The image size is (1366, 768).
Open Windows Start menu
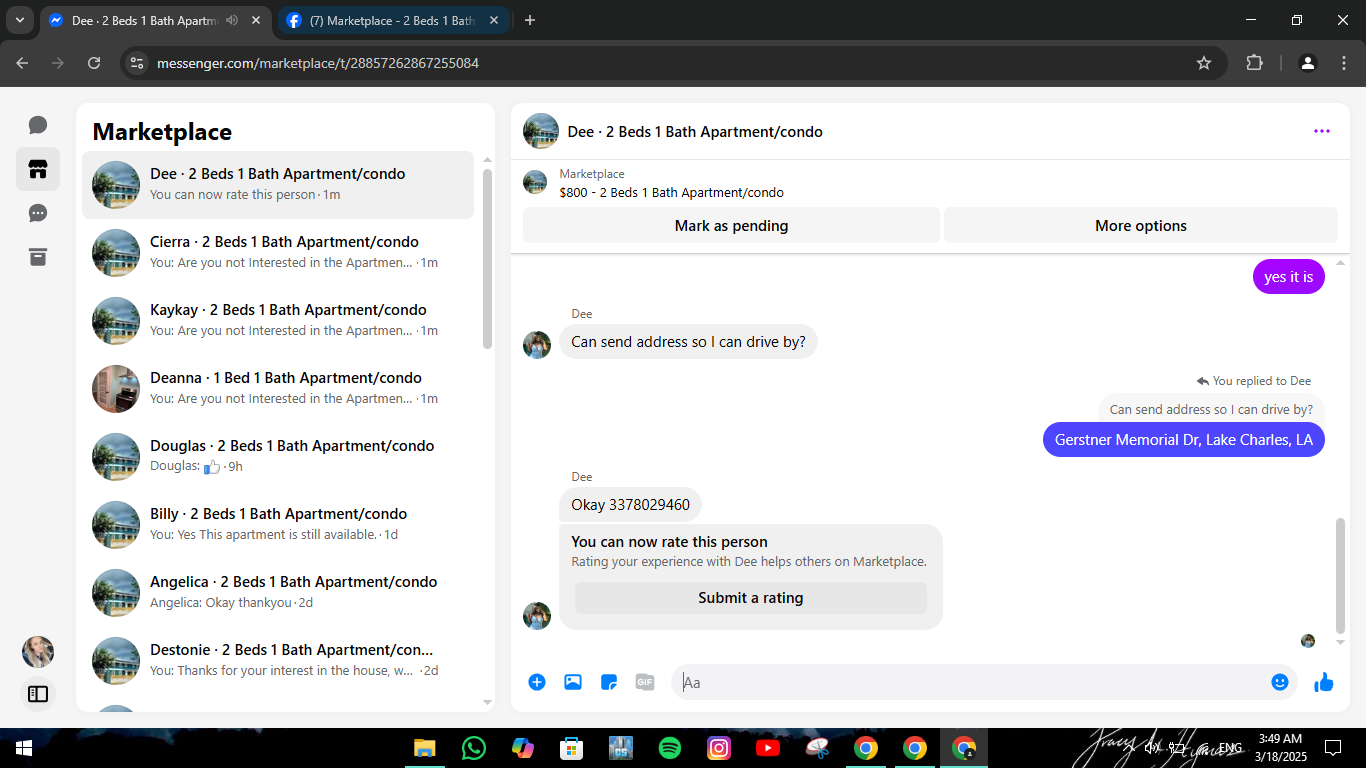(24, 747)
